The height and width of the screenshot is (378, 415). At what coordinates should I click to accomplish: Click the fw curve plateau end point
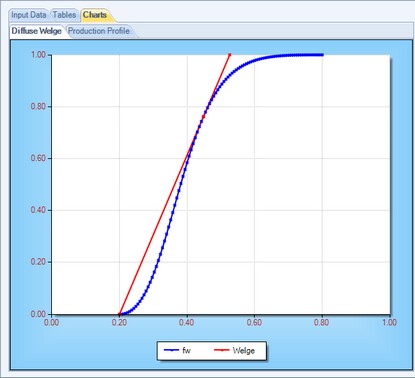[x=322, y=55]
